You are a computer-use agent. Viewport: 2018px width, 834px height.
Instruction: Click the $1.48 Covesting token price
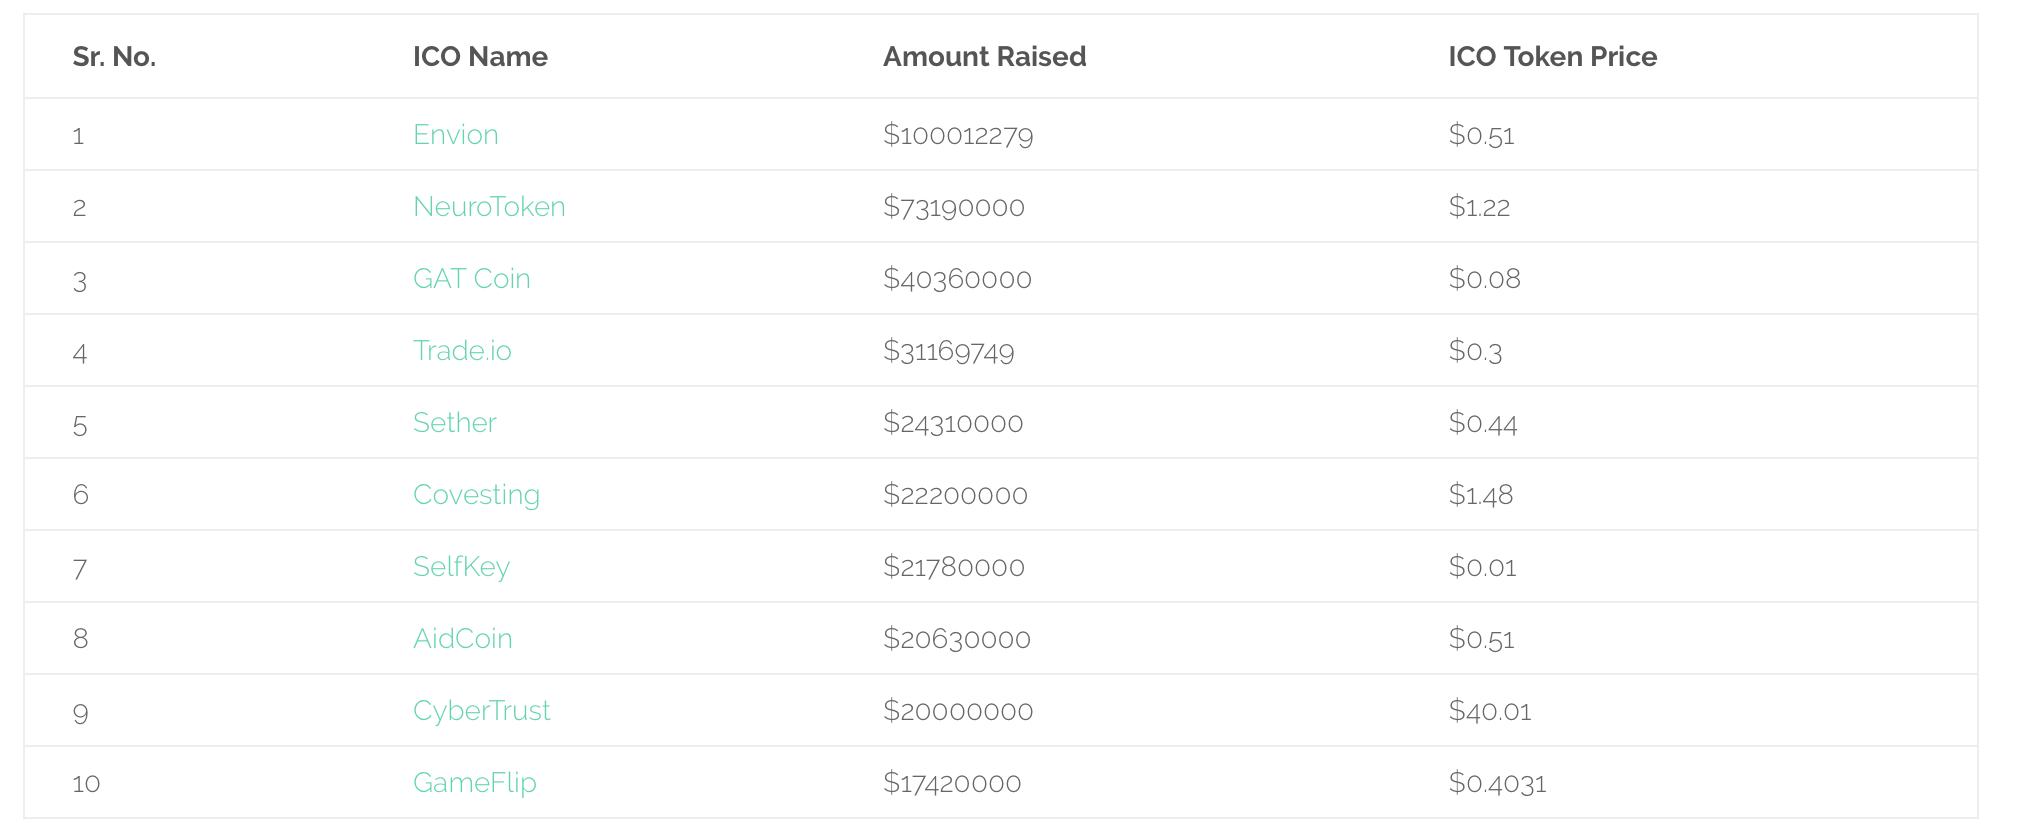click(1480, 495)
